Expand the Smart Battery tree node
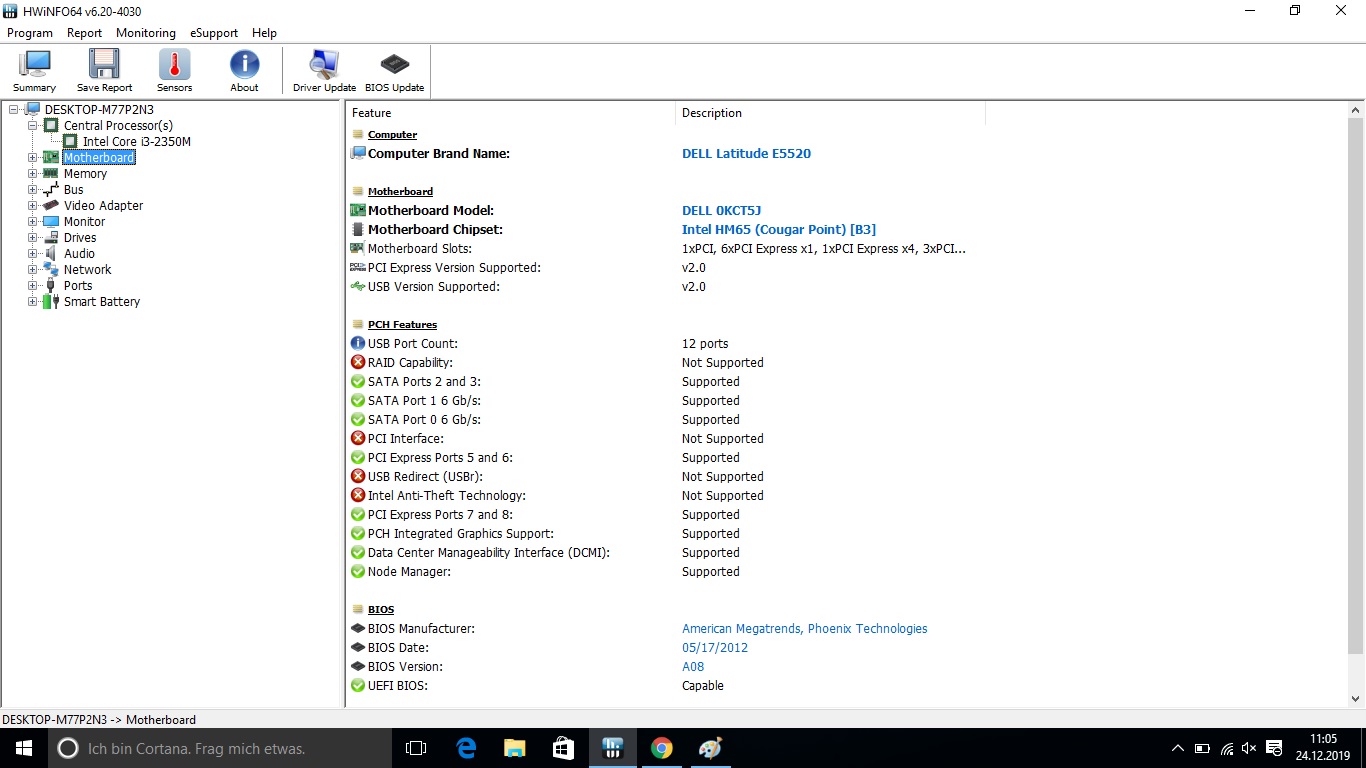 33,302
